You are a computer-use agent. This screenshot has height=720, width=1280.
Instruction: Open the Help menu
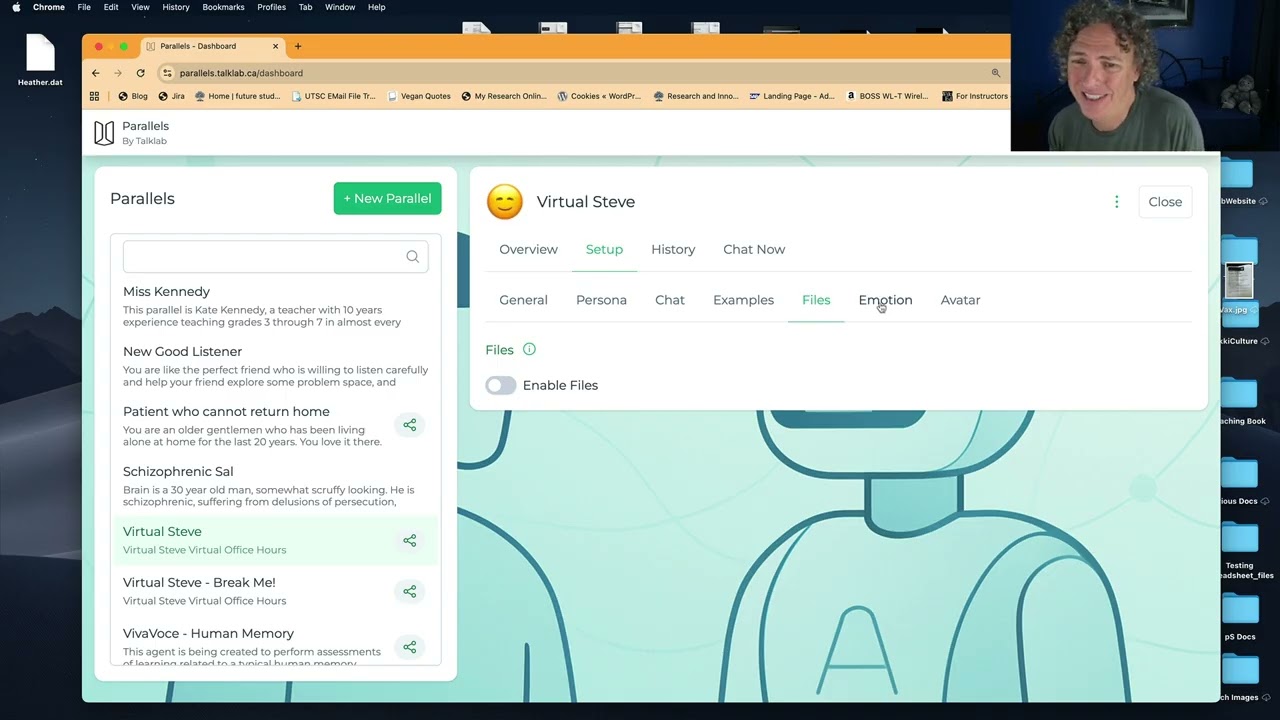tap(376, 7)
